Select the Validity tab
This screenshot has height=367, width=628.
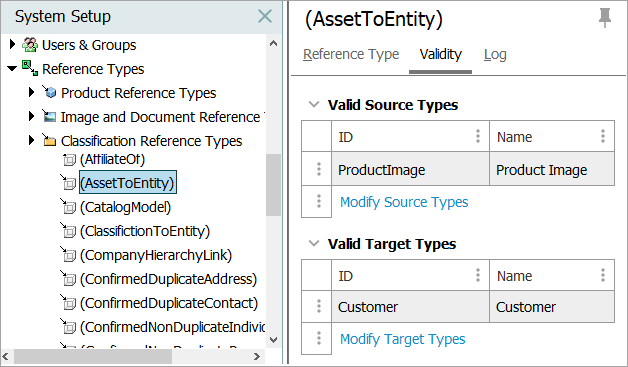[441, 54]
